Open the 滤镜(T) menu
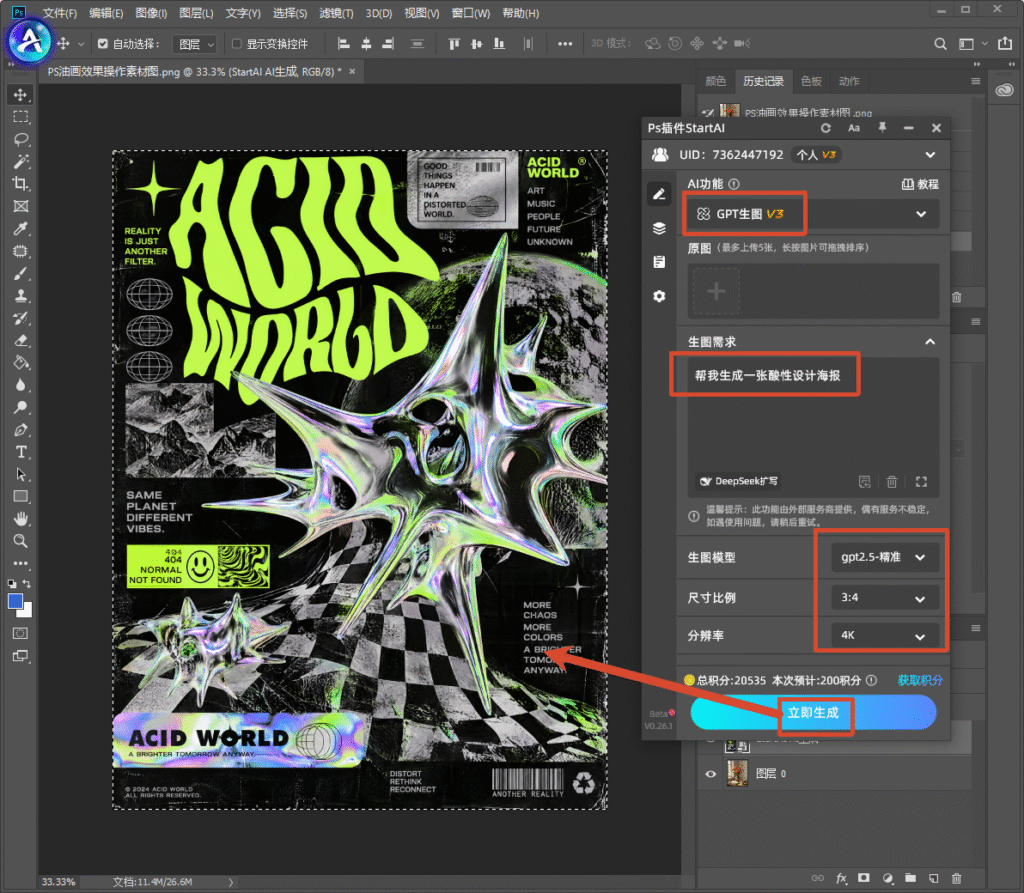Image resolution: width=1024 pixels, height=893 pixels. [336, 13]
